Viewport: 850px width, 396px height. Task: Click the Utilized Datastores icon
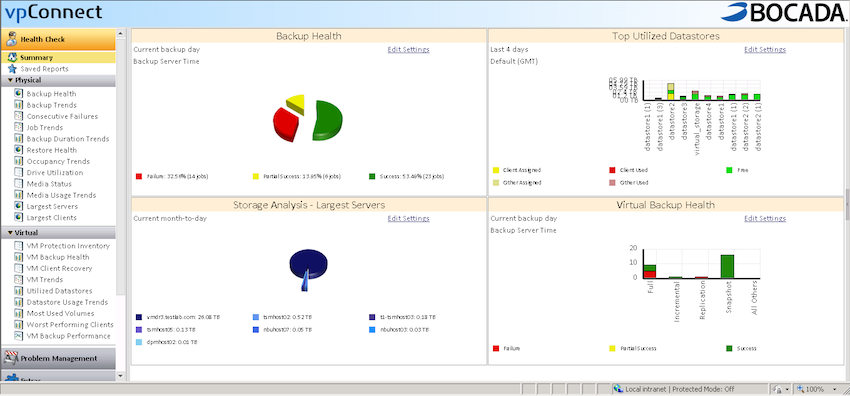[18, 291]
